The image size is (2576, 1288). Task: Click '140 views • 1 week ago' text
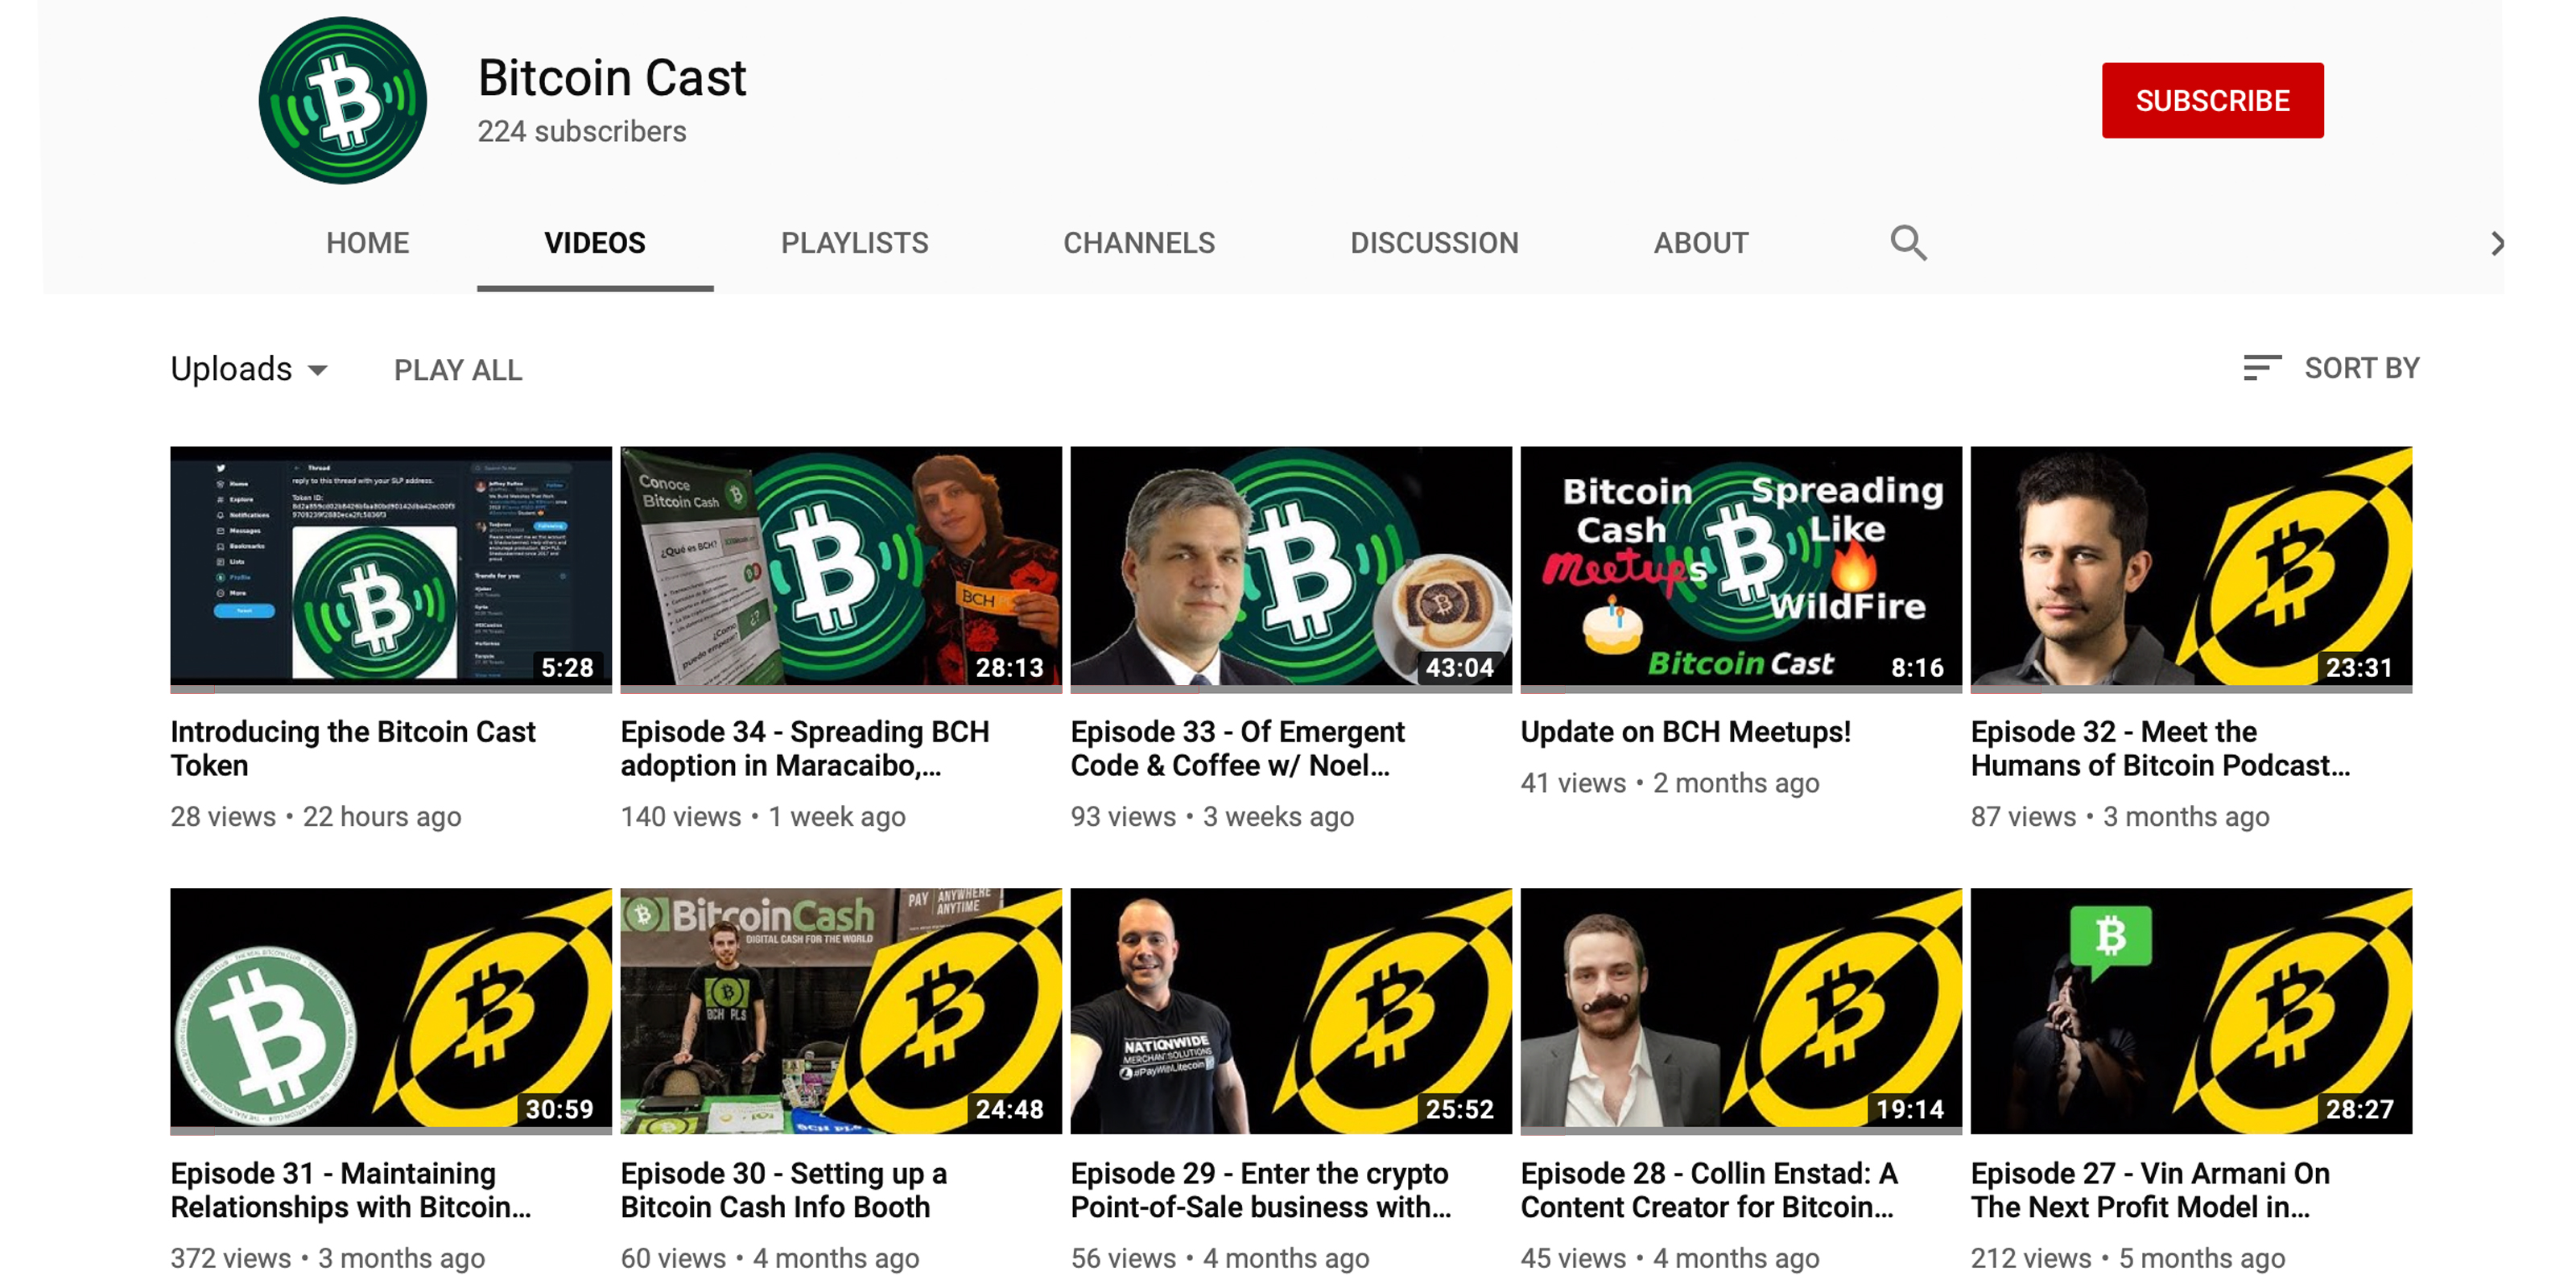coord(763,816)
